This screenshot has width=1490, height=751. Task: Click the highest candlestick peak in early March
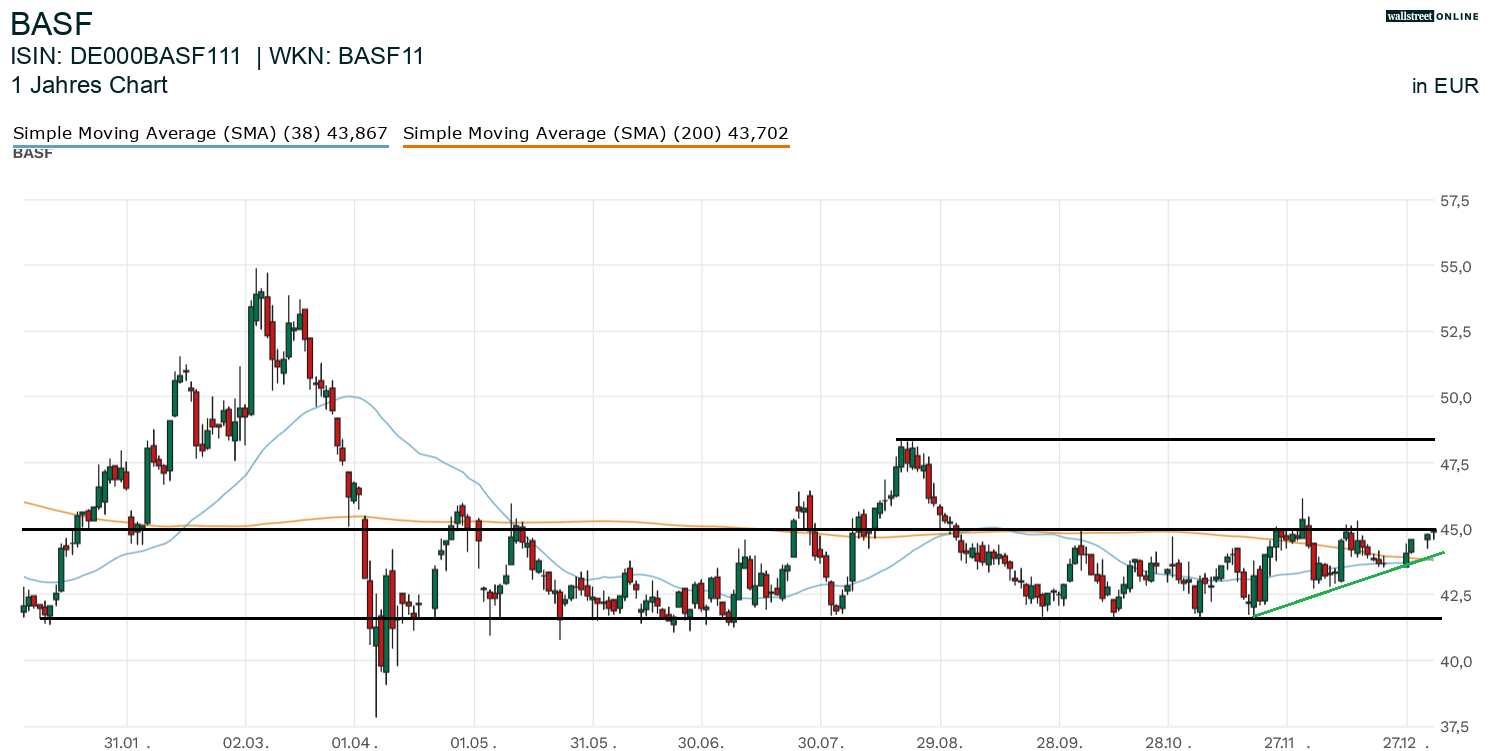pyautogui.click(x=256, y=270)
